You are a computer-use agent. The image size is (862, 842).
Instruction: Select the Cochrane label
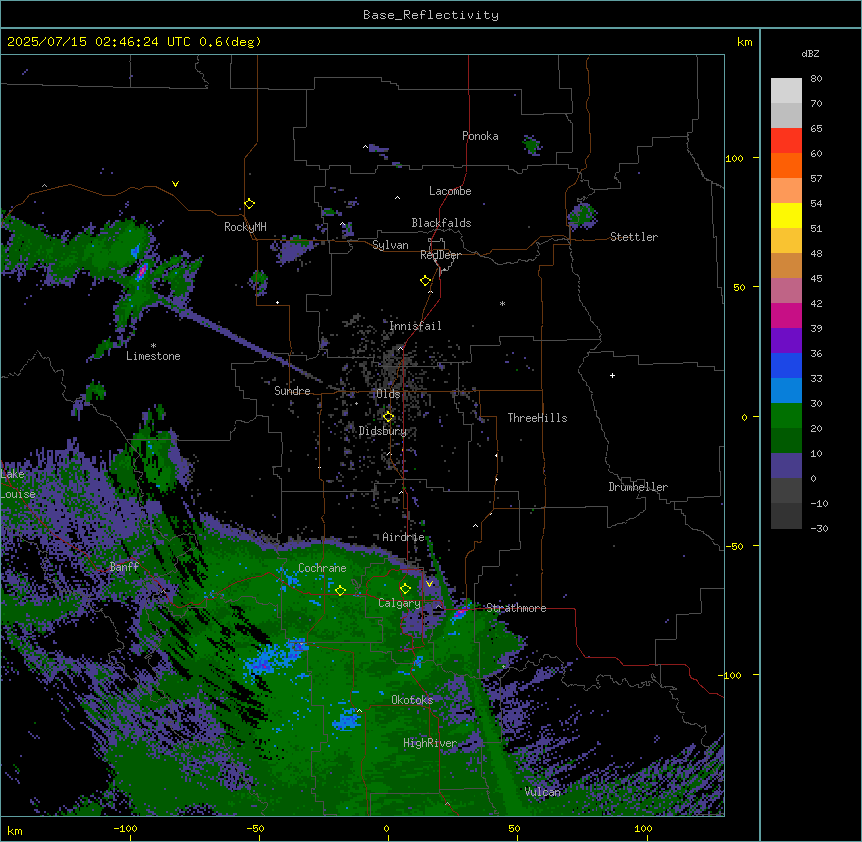pyautogui.click(x=322, y=568)
